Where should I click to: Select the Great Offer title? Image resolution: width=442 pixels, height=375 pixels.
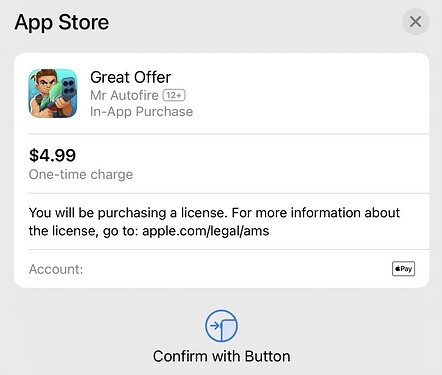pos(131,77)
